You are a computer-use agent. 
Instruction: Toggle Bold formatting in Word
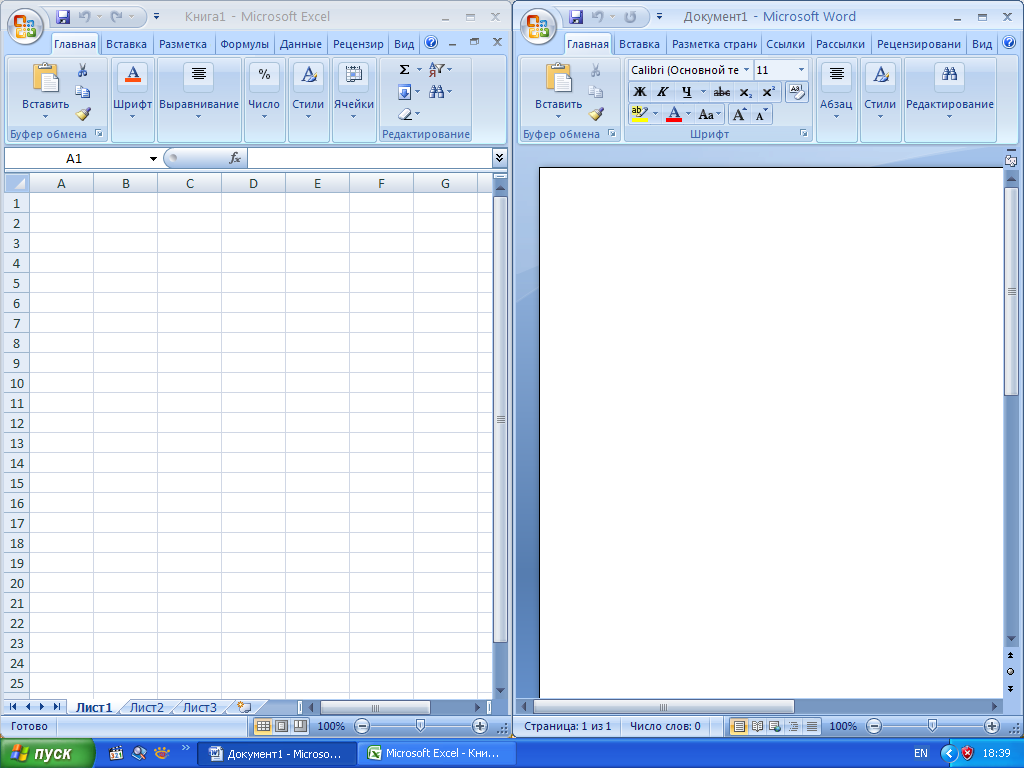click(x=640, y=92)
